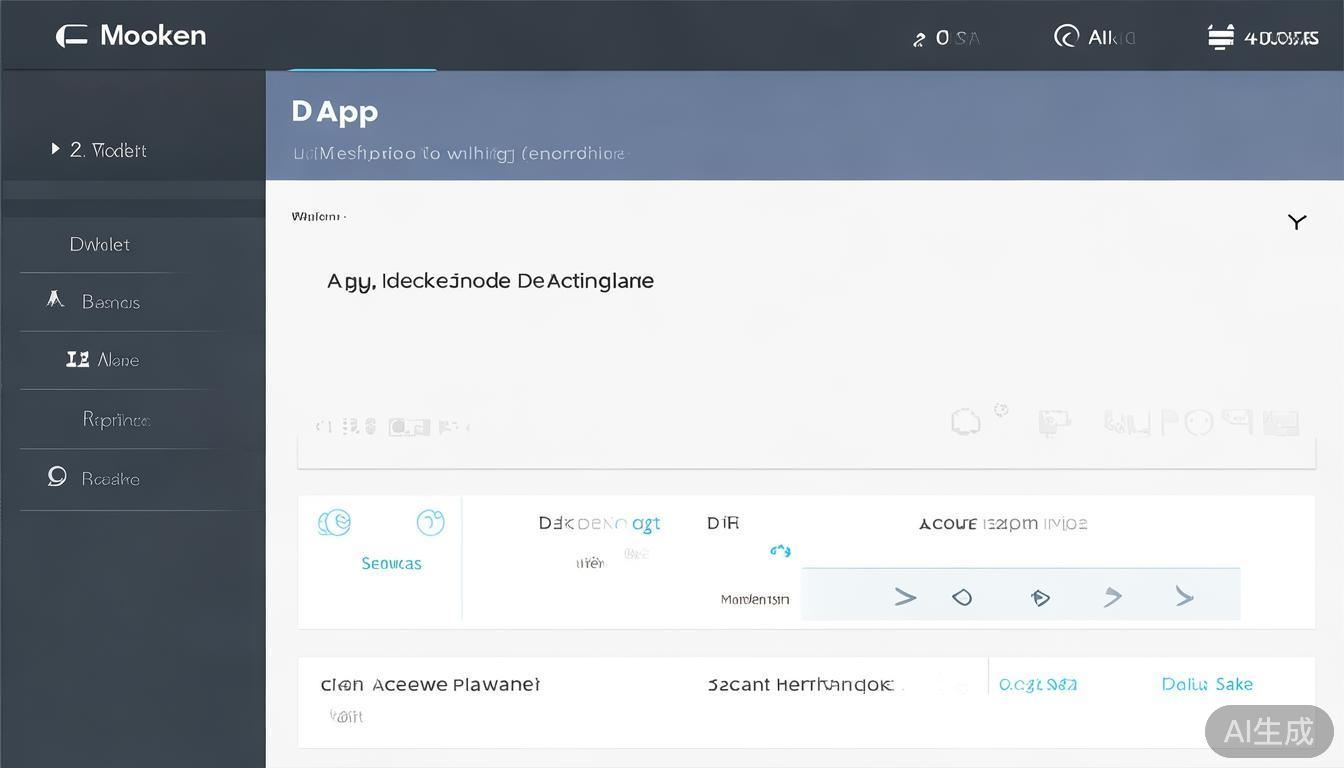Click the diamond shape icon in the blue strip
Screen dimensions: 1344x768
coord(962,597)
